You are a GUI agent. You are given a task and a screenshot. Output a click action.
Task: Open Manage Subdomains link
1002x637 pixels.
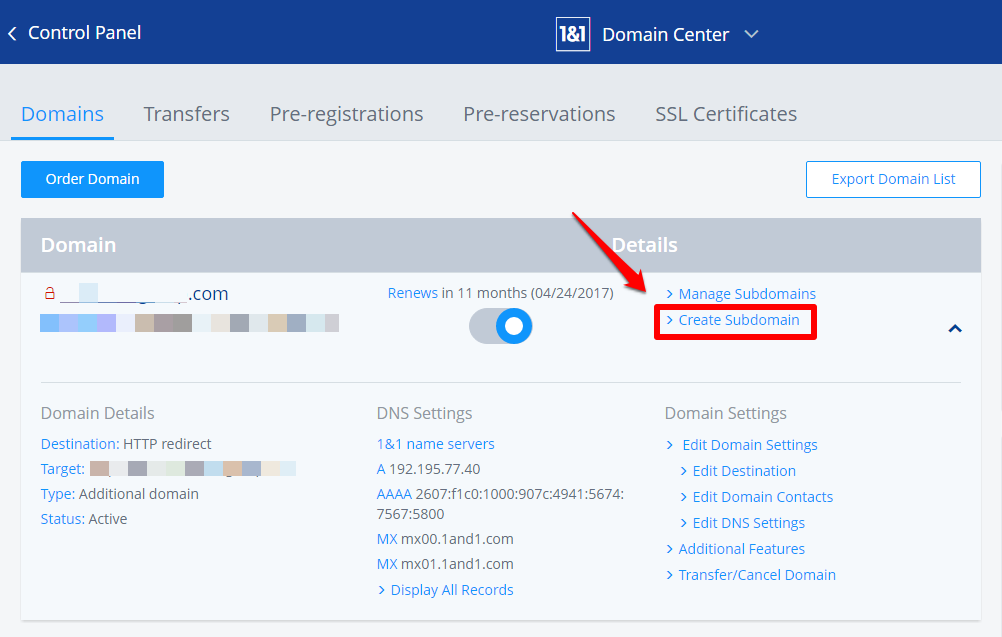pos(747,294)
